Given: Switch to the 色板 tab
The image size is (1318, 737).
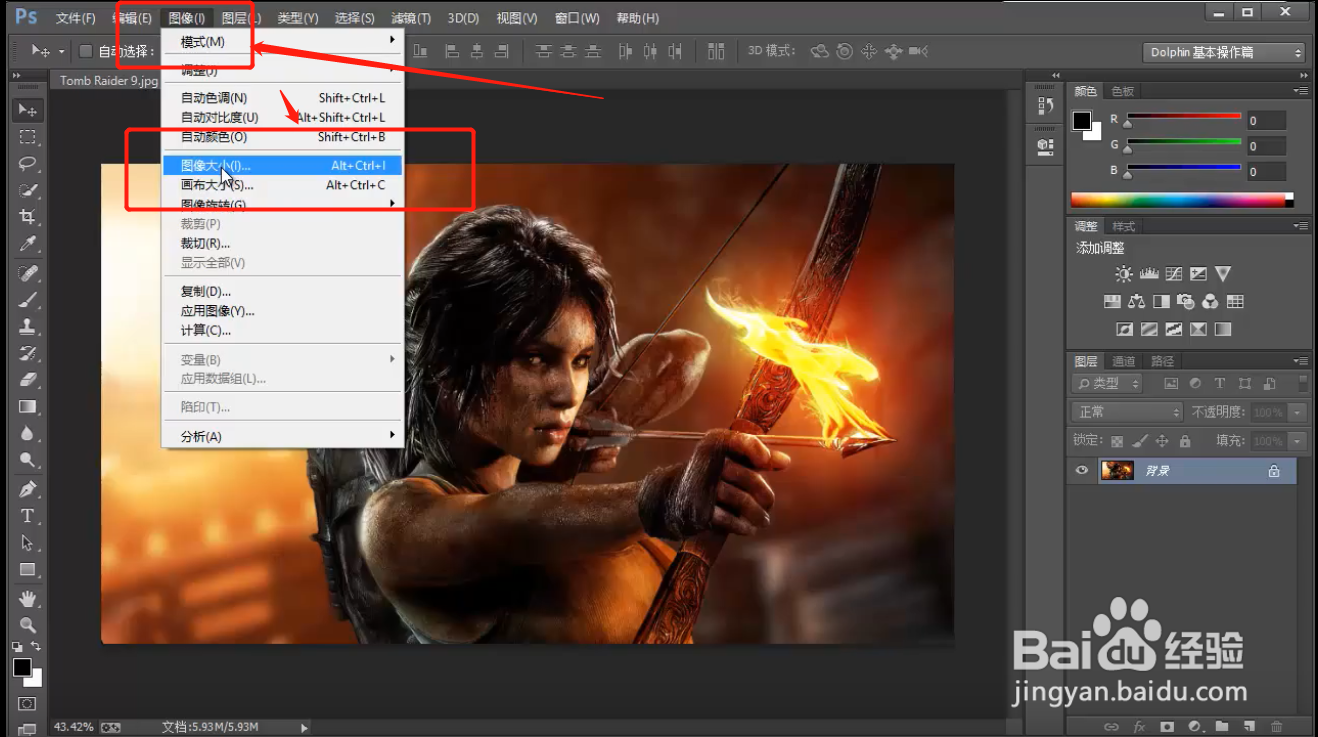Looking at the screenshot, I should click(x=1123, y=91).
